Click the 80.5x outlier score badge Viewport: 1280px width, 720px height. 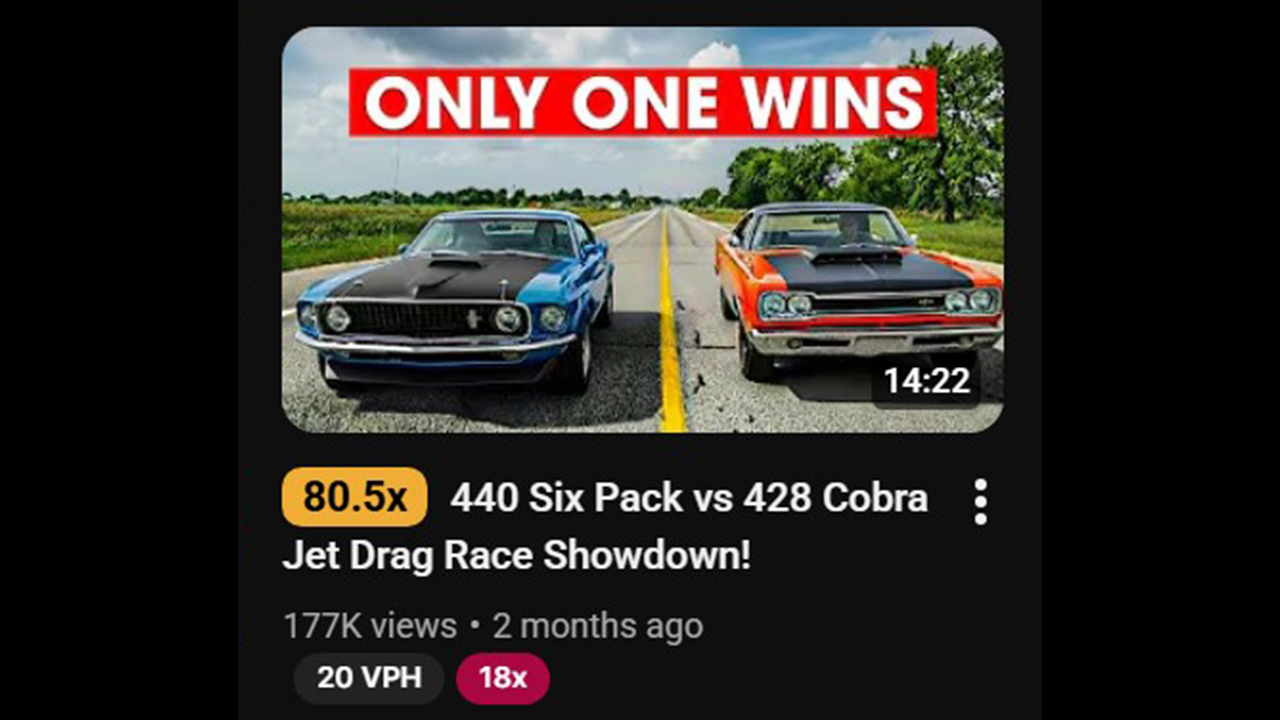[x=355, y=497]
